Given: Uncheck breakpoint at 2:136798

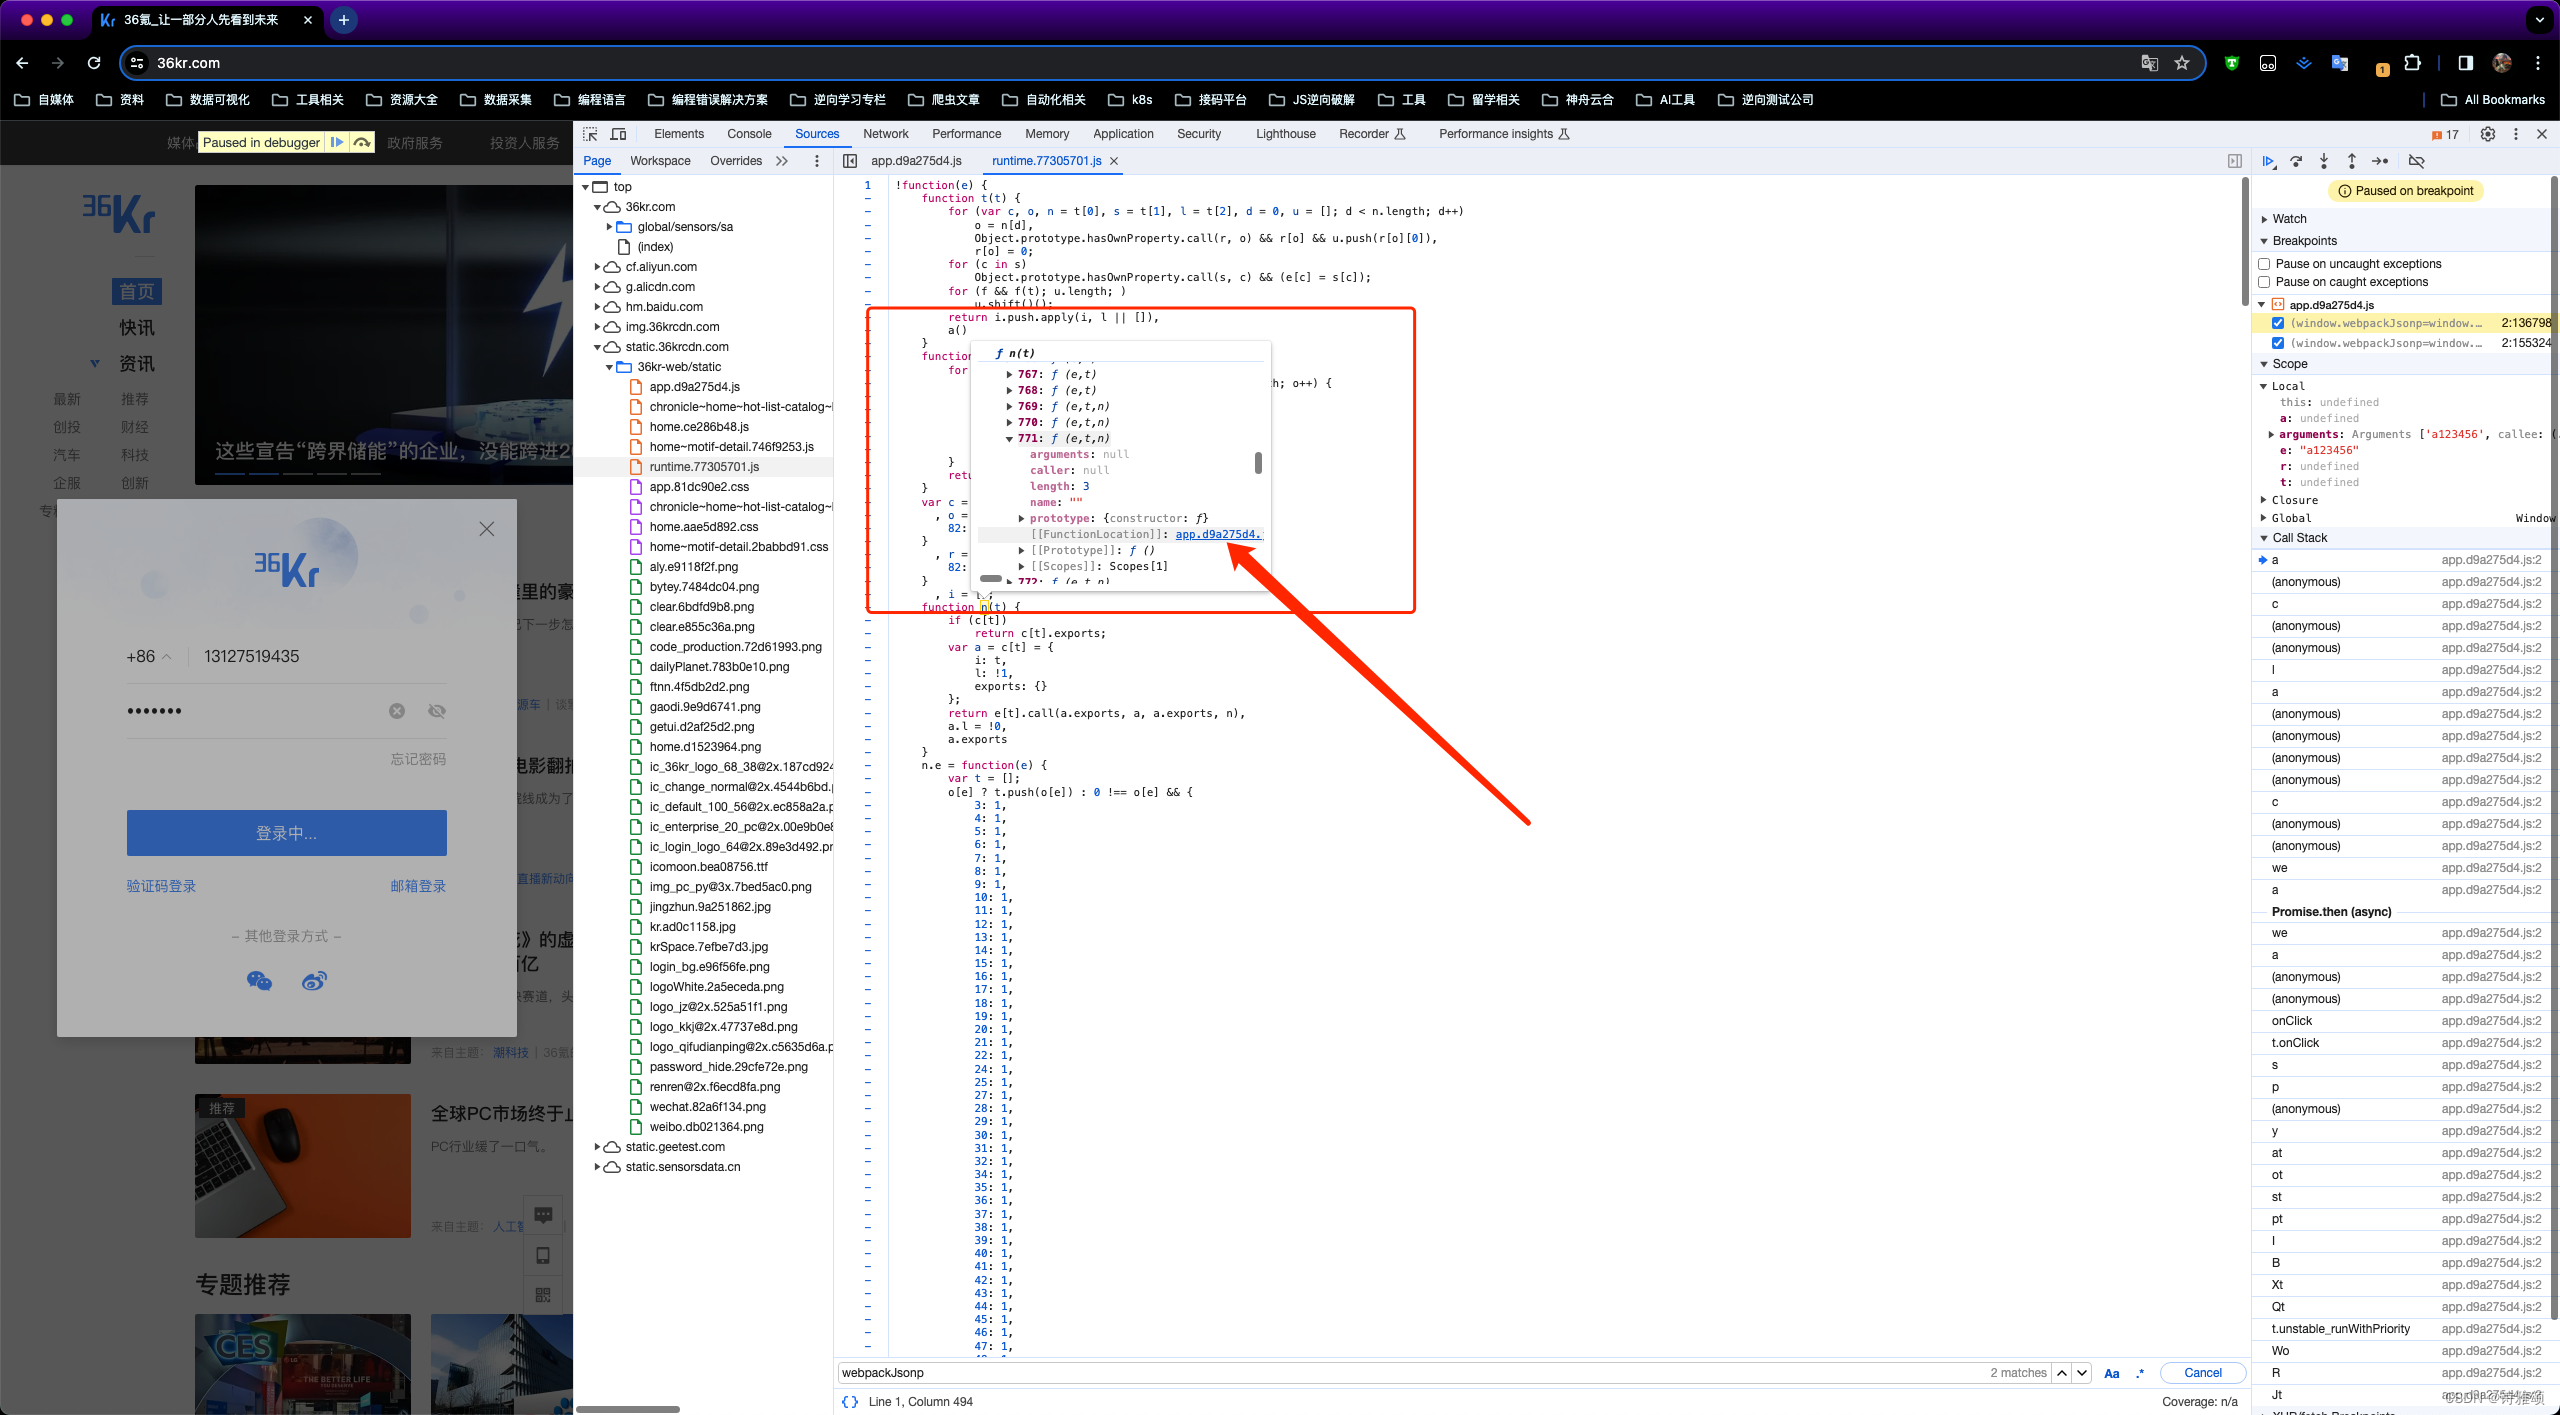Looking at the screenshot, I should (x=2278, y=323).
